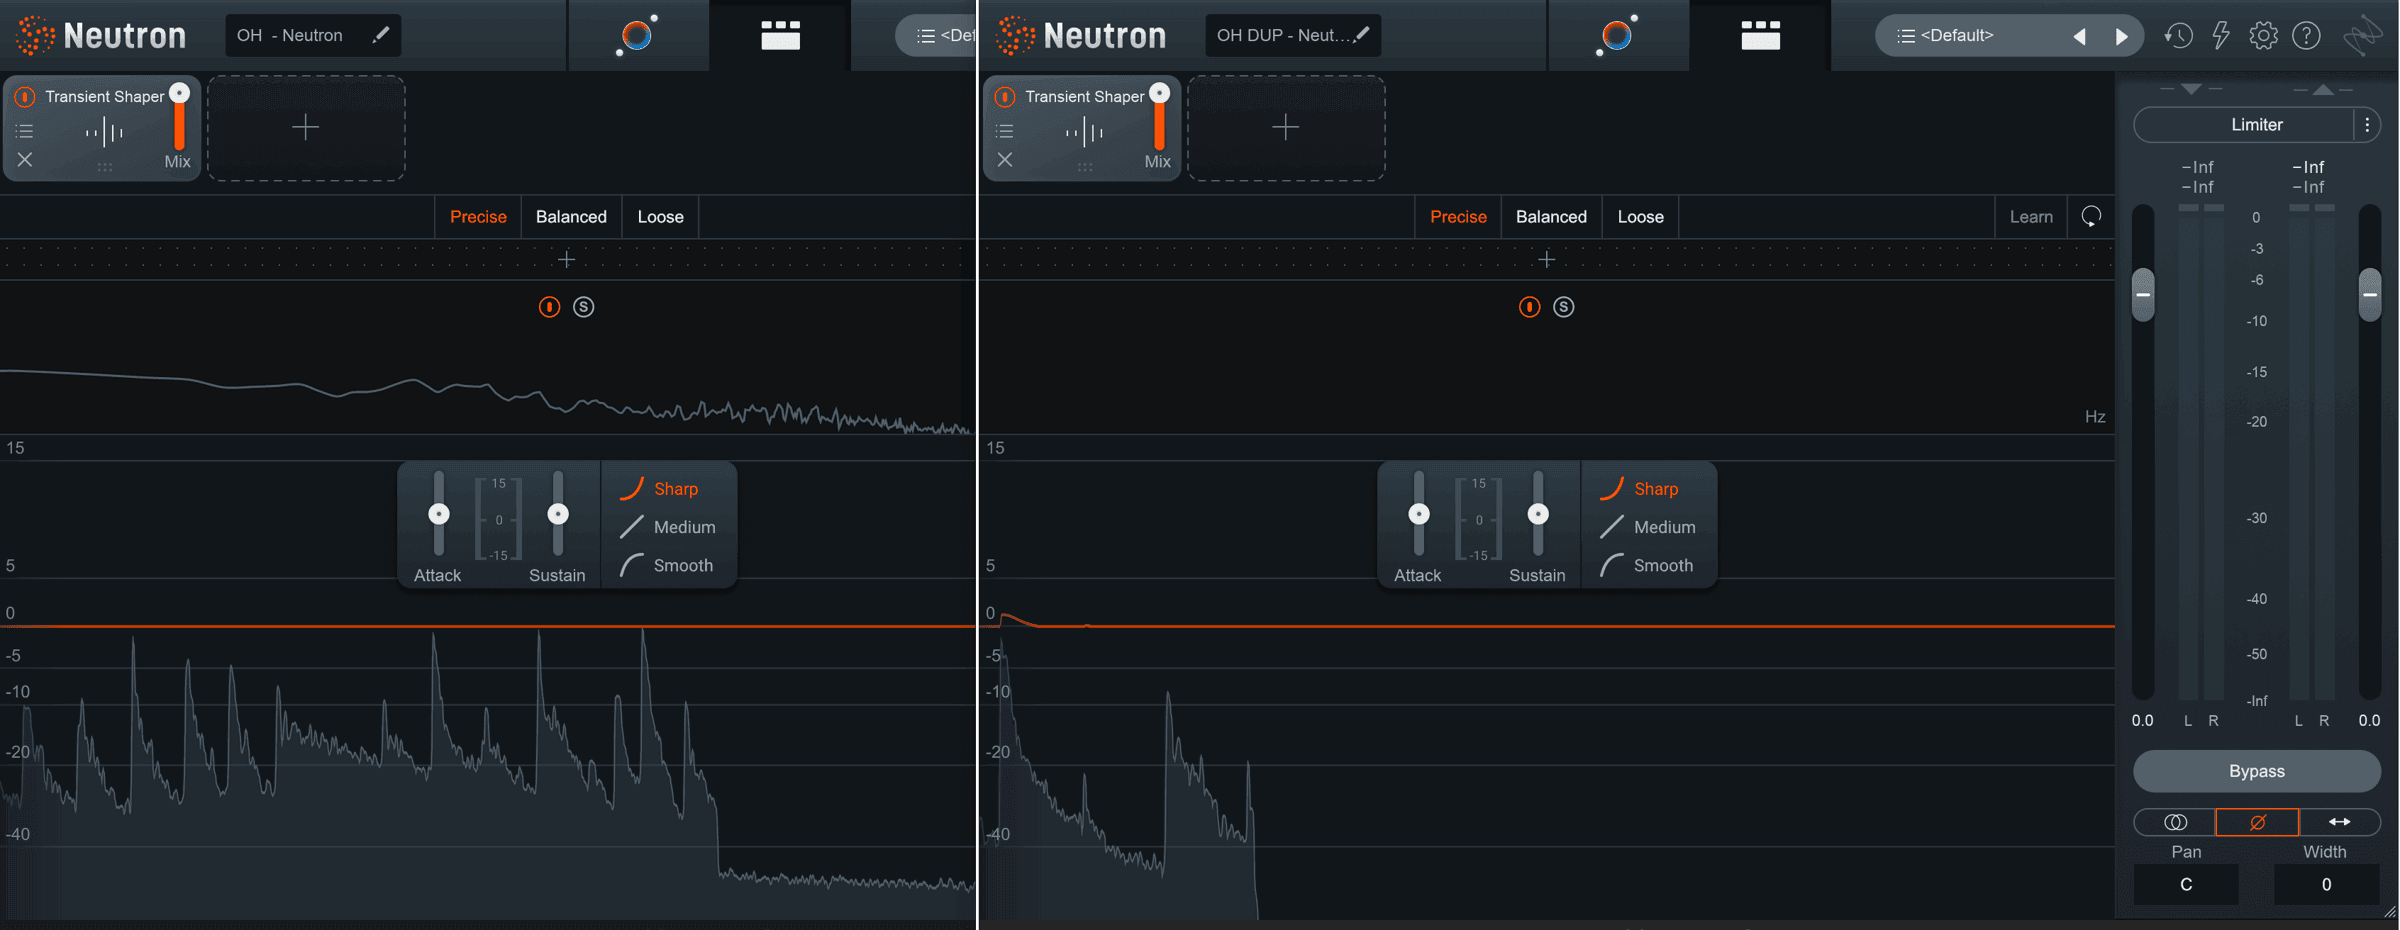2400x930 pixels.
Task: Click output meter up arrow
Action: [x=2323, y=89]
